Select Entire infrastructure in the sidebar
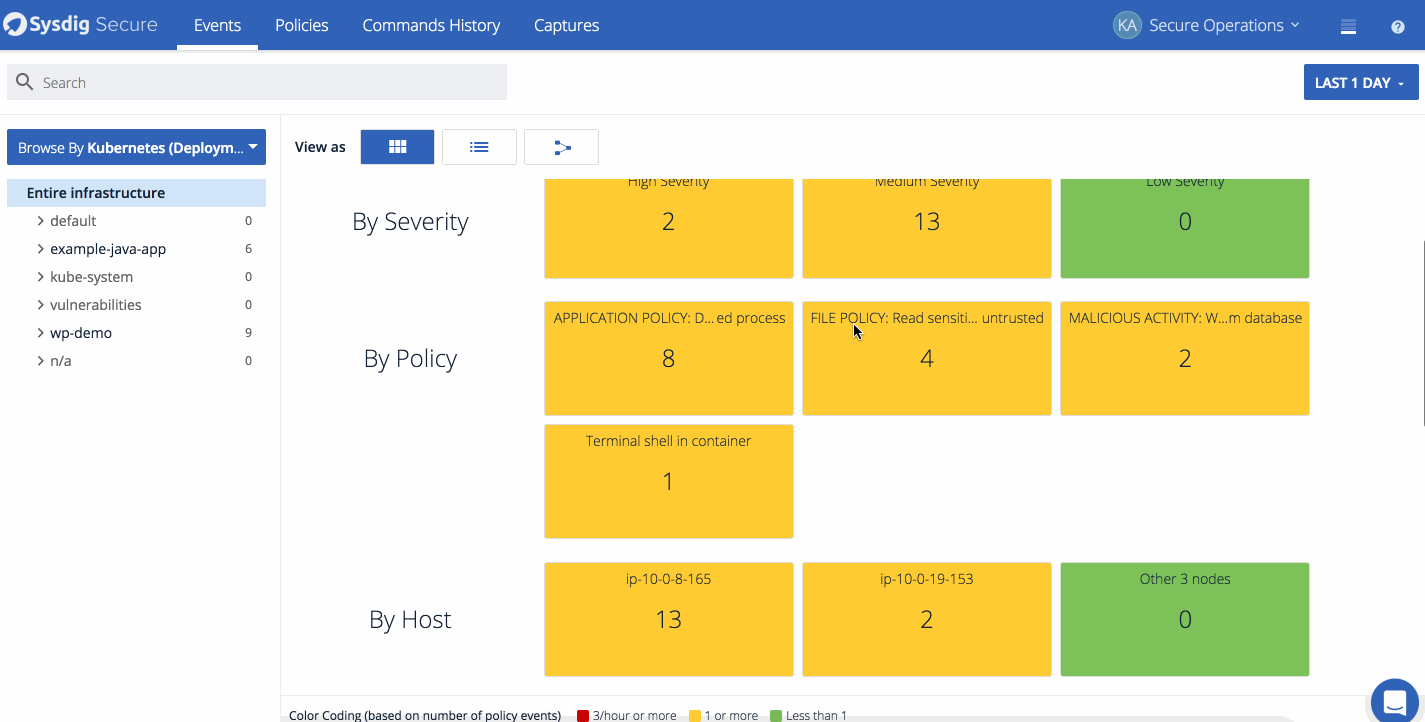1425x722 pixels. point(95,192)
